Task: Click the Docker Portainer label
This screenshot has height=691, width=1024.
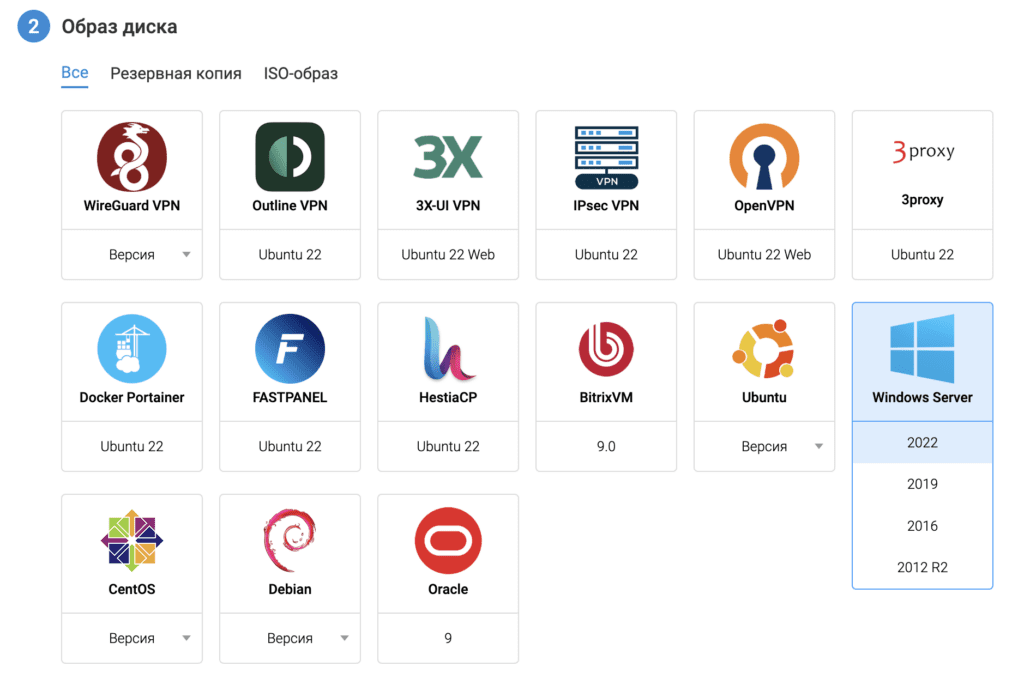Action: (x=132, y=398)
